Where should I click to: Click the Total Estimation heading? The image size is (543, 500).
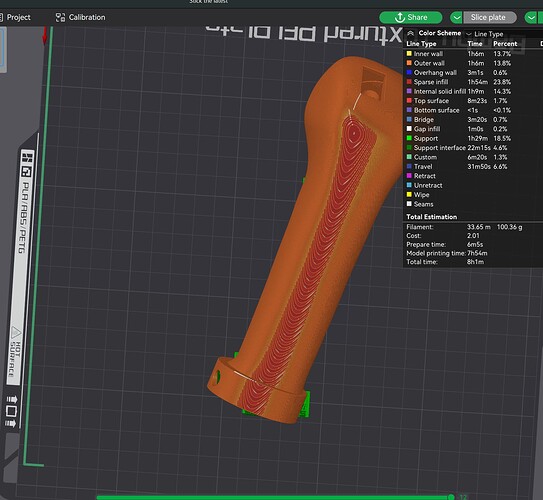(431, 217)
